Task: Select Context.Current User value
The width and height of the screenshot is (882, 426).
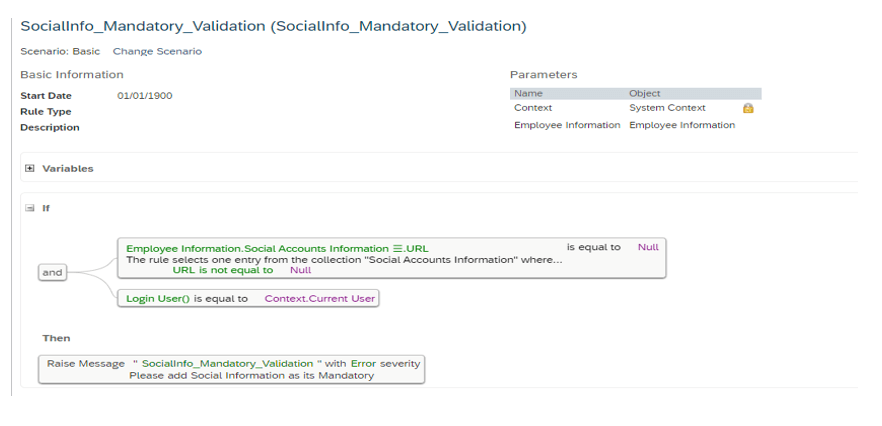Action: click(x=320, y=299)
